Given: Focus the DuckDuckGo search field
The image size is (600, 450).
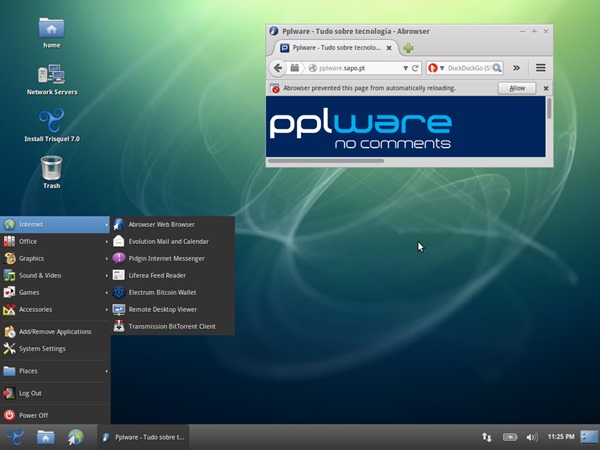Looking at the screenshot, I should (x=468, y=68).
